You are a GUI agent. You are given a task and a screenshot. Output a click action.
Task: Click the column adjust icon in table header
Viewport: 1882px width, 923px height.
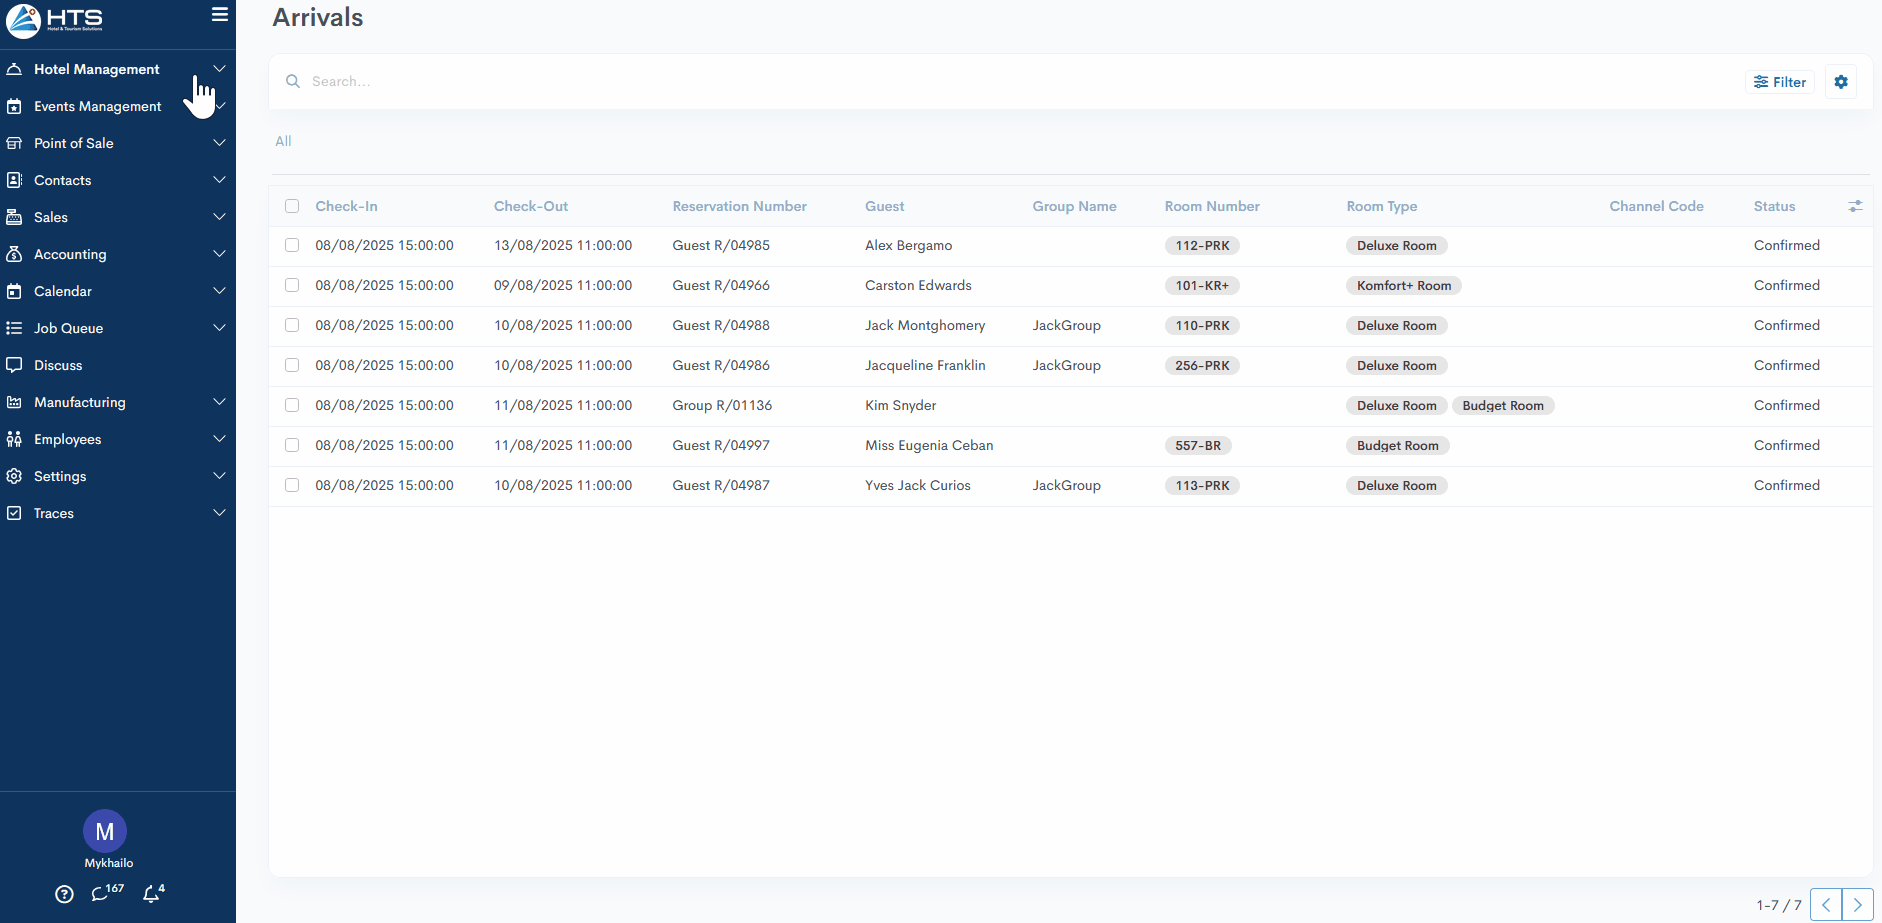click(x=1855, y=206)
